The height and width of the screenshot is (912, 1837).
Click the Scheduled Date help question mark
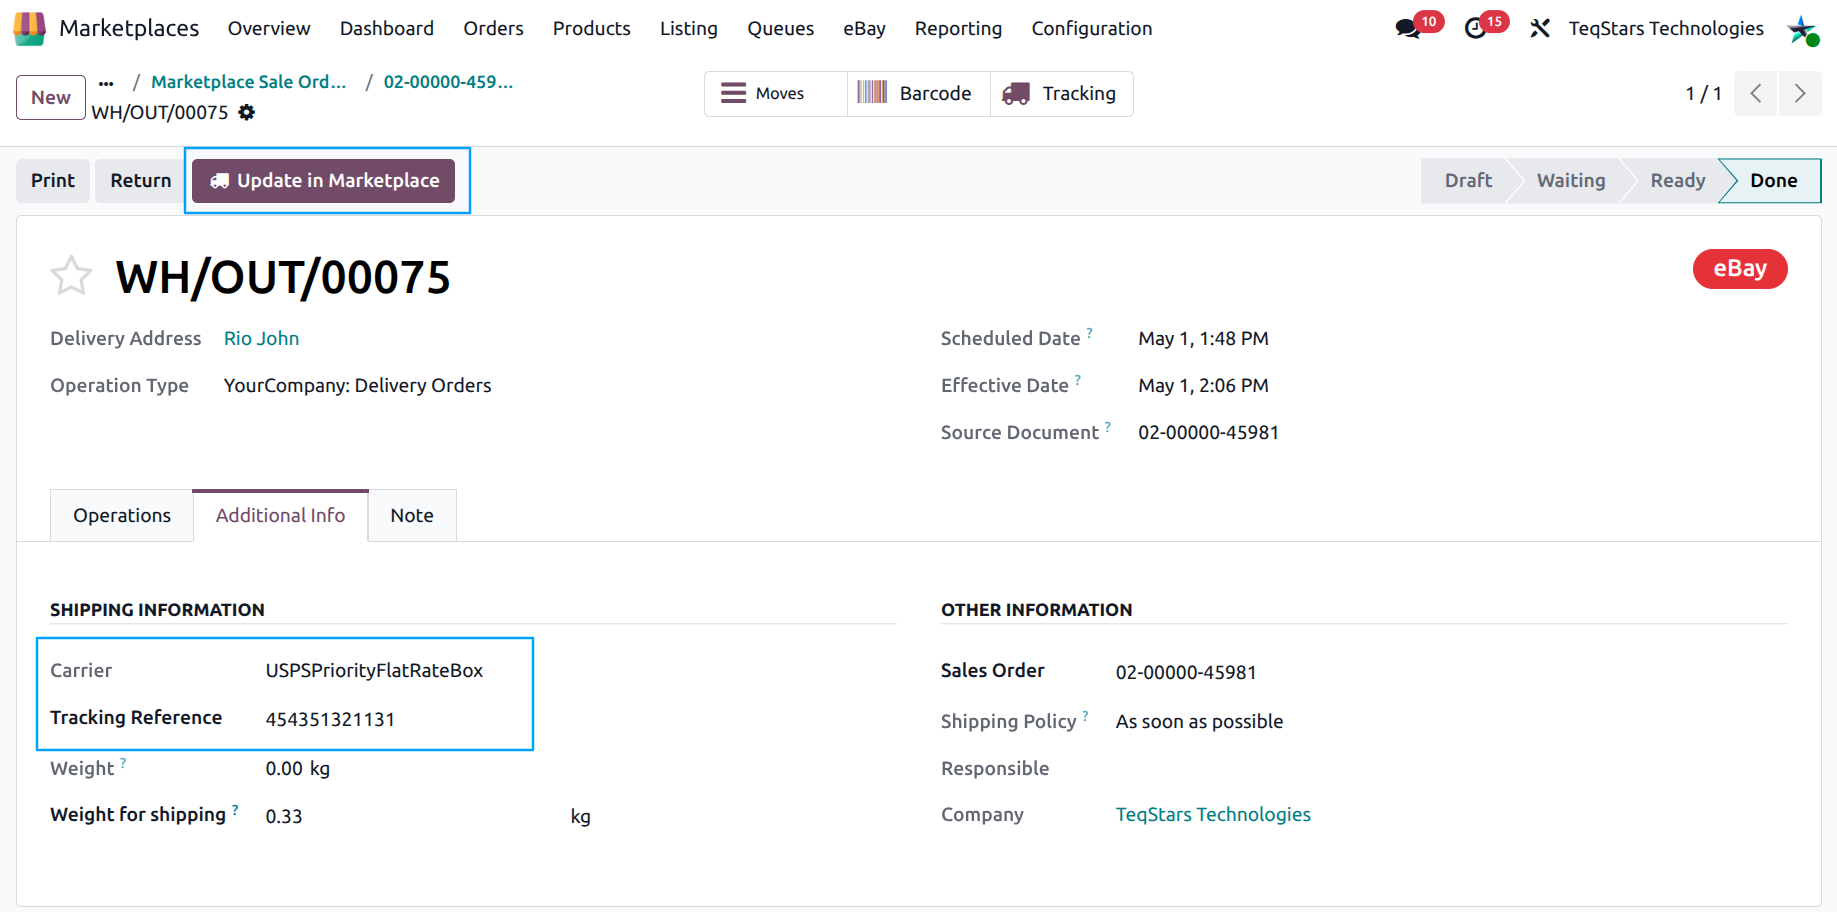click(1090, 332)
